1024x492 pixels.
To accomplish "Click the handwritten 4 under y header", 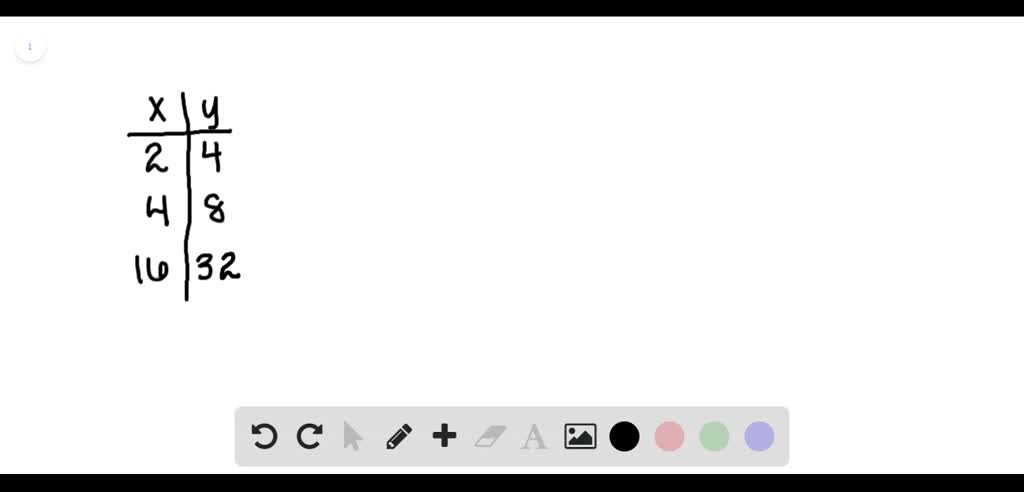I will pos(210,157).
